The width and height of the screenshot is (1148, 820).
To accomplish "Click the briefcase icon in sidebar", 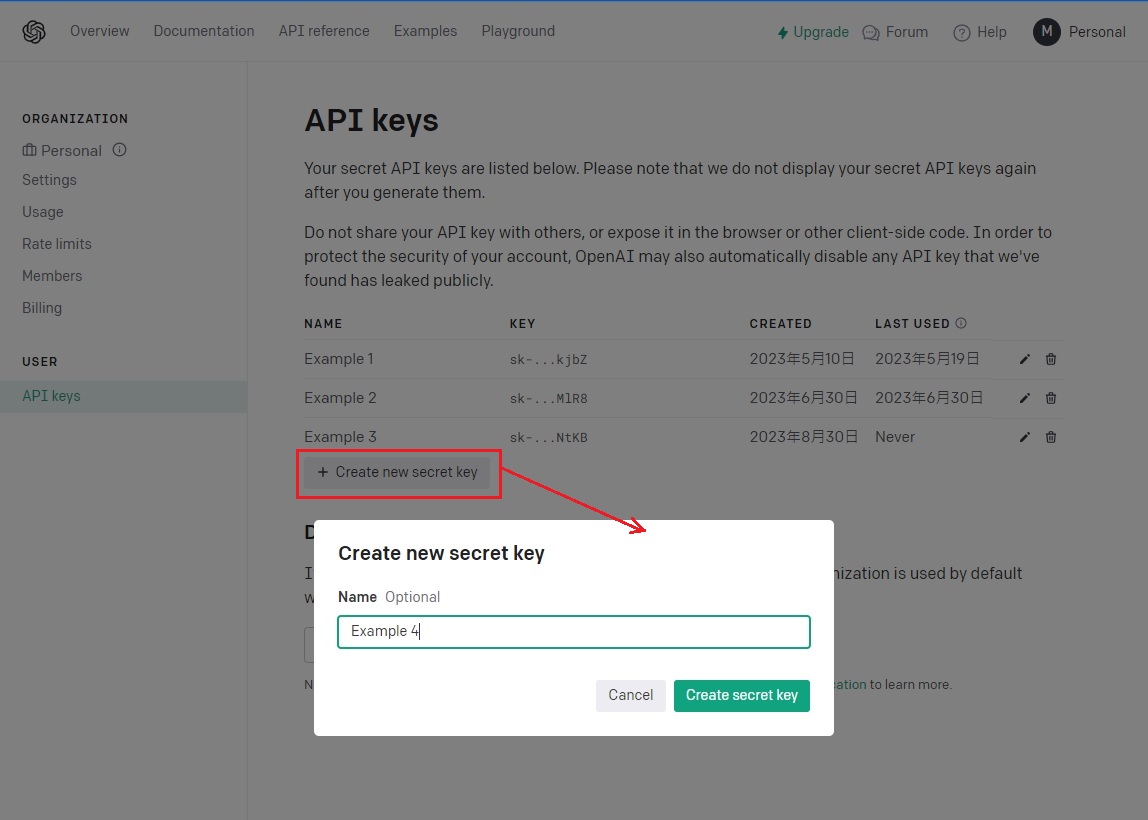I will 29,150.
